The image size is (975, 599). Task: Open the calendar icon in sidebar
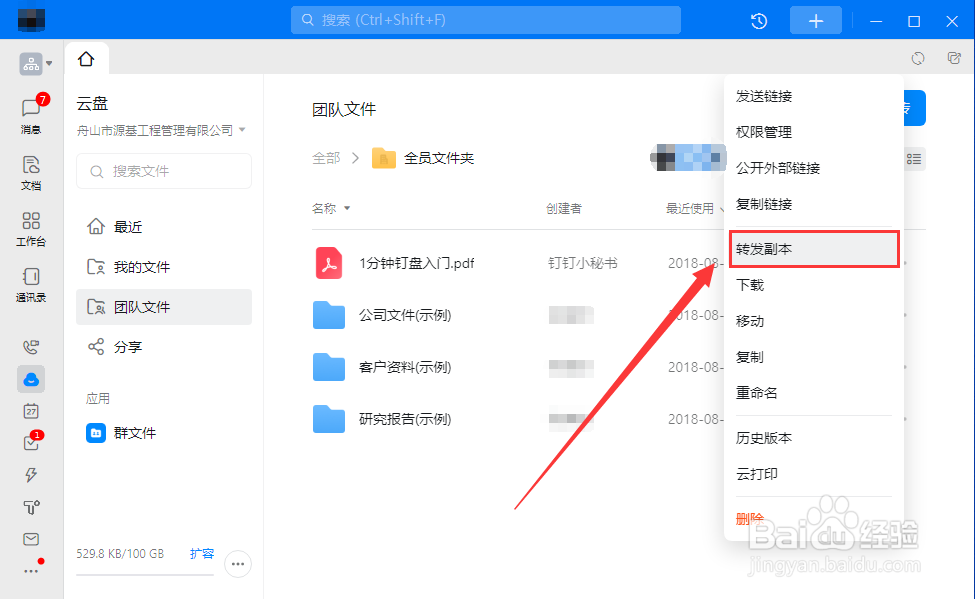(x=30, y=411)
